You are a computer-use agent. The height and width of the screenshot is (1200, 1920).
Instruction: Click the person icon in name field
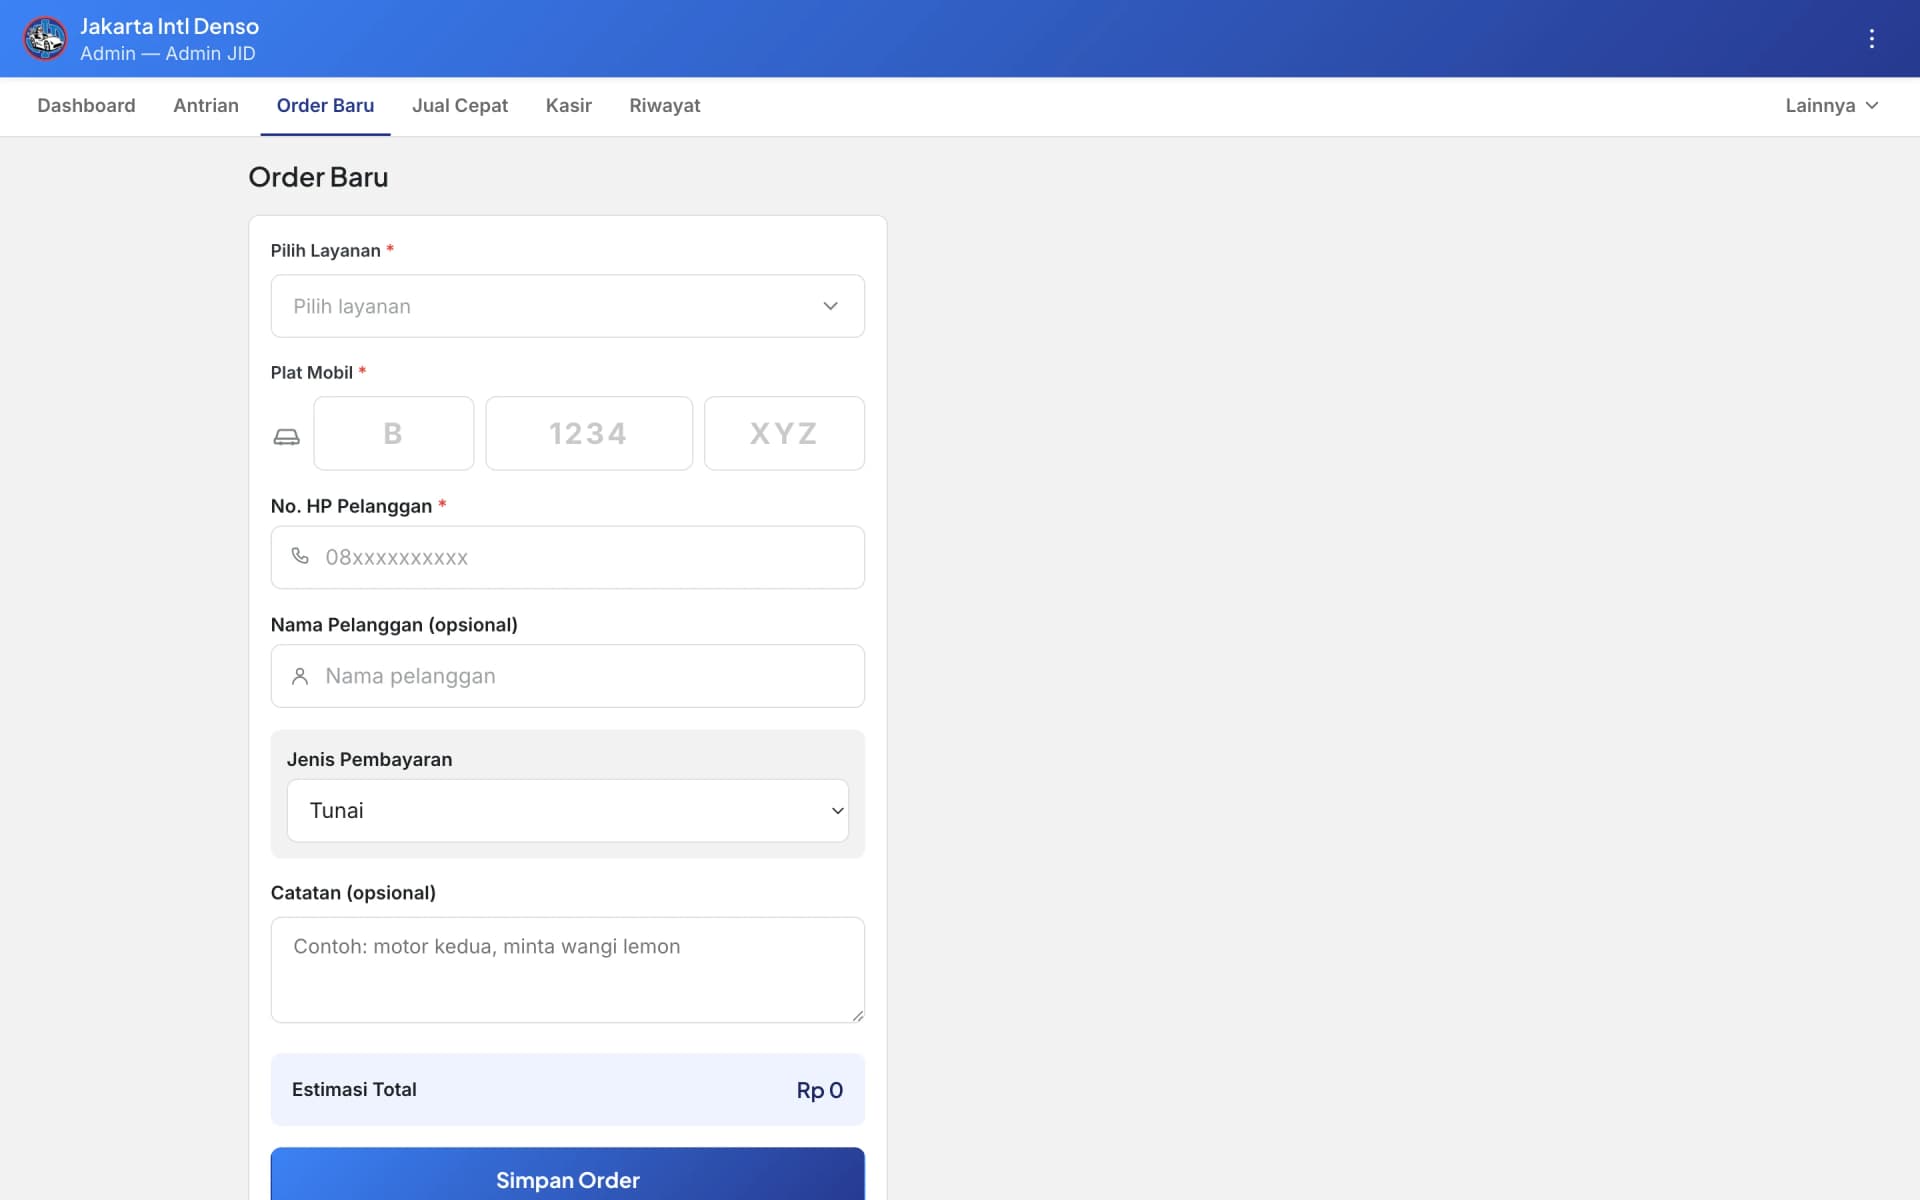[300, 676]
